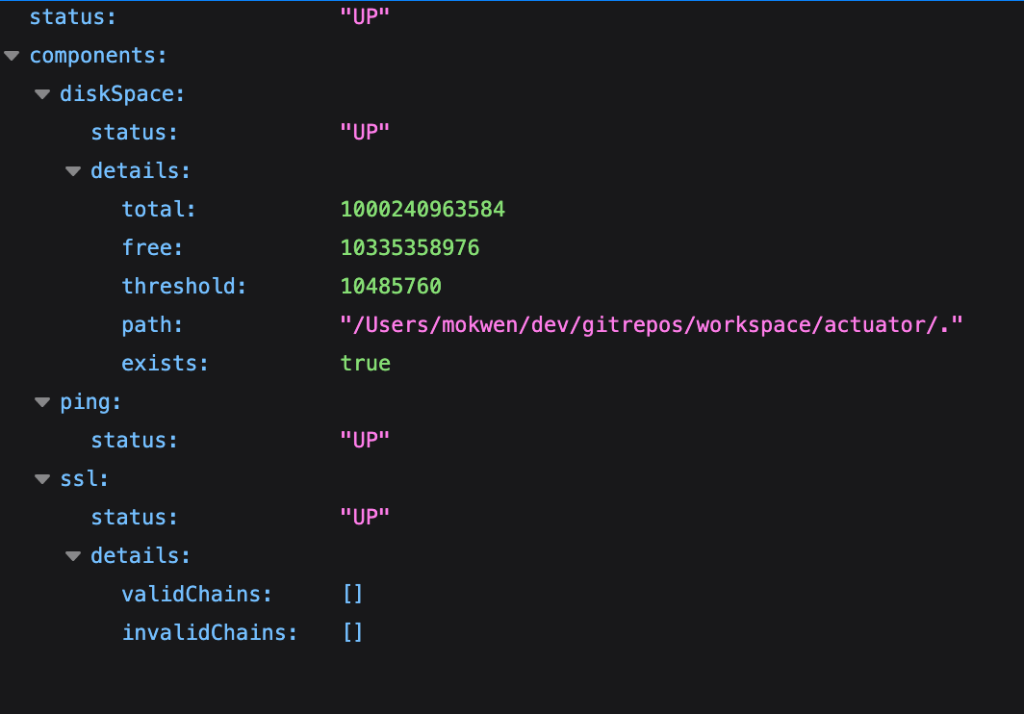Click the true value of exists
The height and width of the screenshot is (714, 1024).
point(365,363)
